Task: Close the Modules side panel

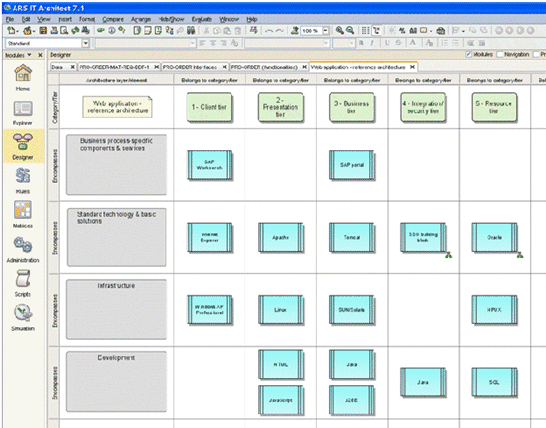Action: tap(40, 55)
